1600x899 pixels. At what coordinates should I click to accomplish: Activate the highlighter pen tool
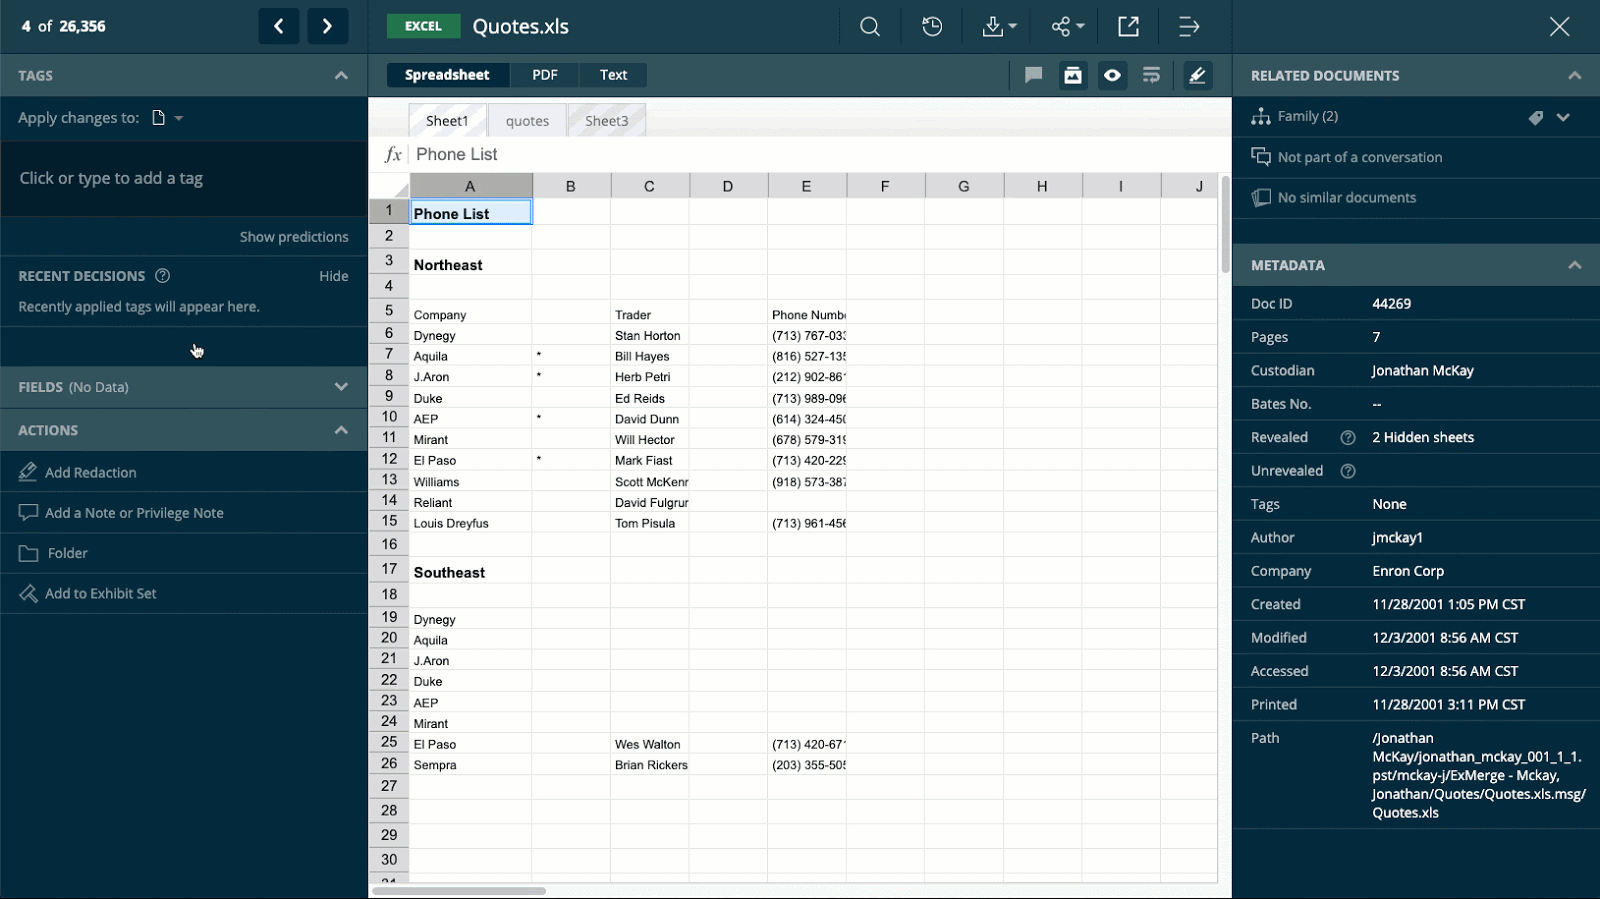[1197, 75]
